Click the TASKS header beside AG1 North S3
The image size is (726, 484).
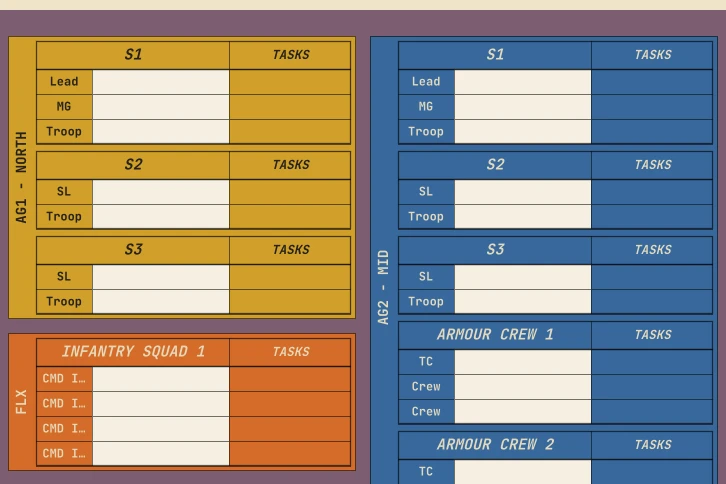(291, 250)
